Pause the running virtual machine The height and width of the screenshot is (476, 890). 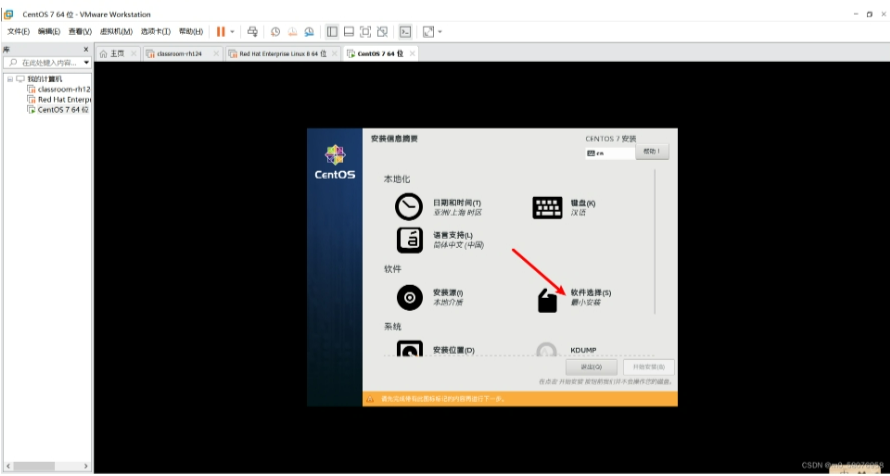pyautogui.click(x=221, y=32)
